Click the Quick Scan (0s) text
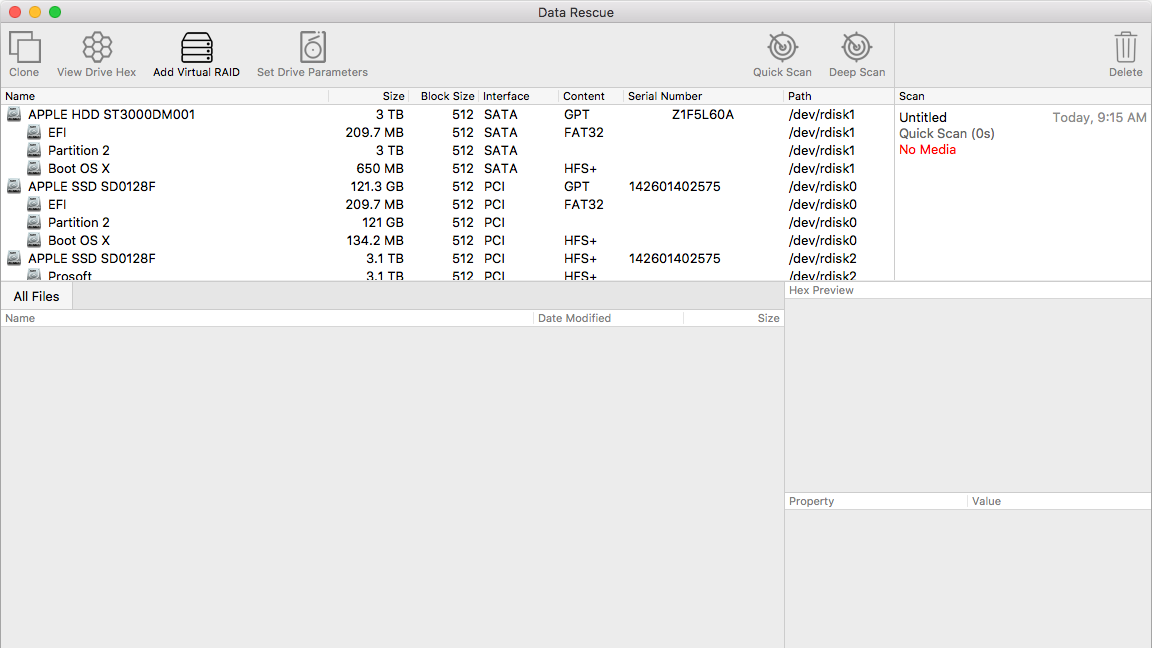Image resolution: width=1152 pixels, height=648 pixels. [947, 134]
